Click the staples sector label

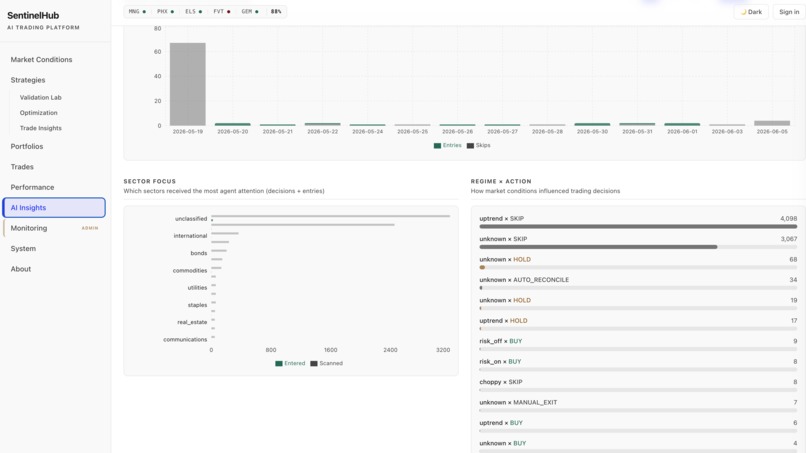[197, 305]
